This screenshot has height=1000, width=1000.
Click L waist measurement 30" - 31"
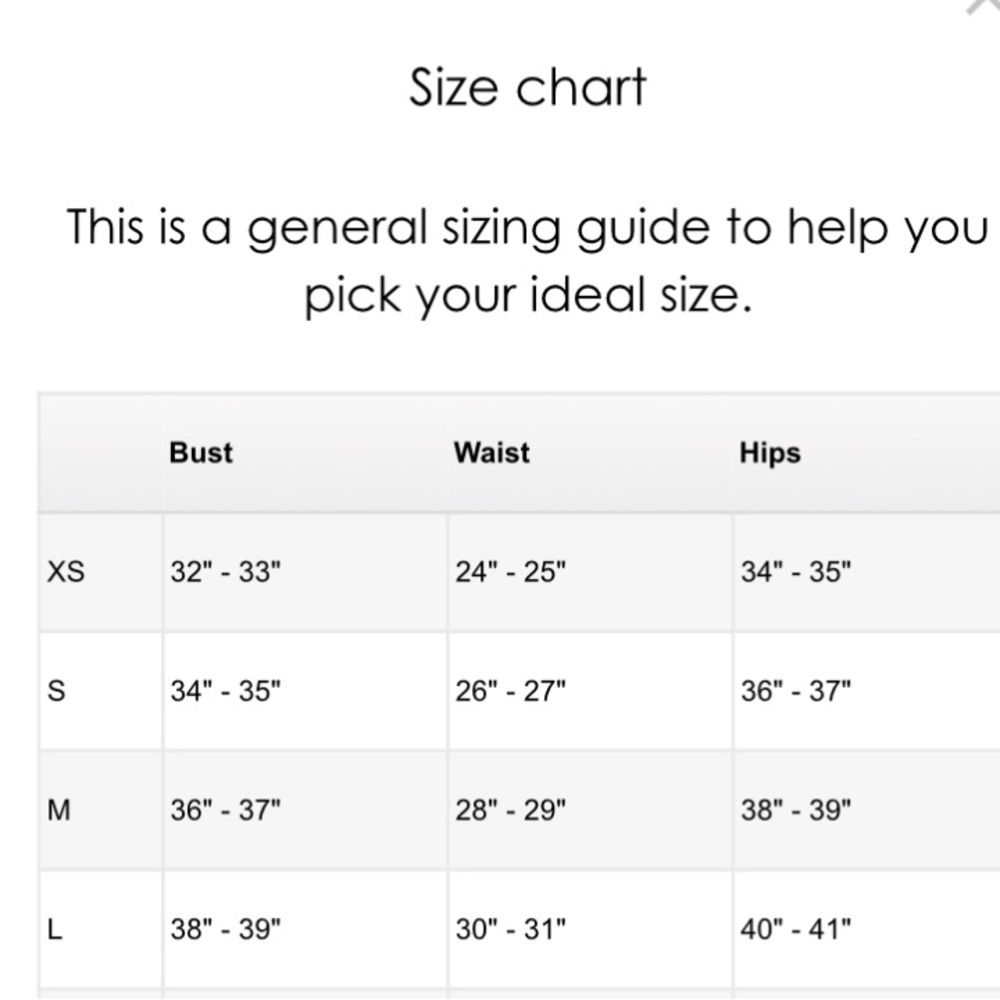click(x=510, y=930)
